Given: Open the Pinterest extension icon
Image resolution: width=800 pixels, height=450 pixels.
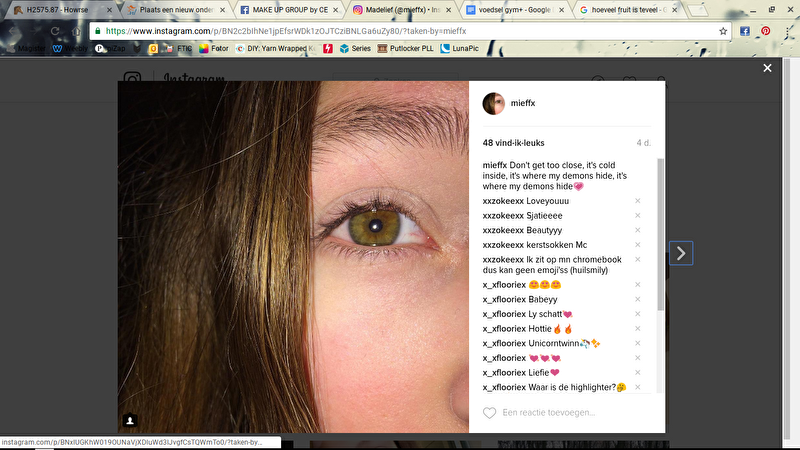Looking at the screenshot, I should tap(765, 31).
